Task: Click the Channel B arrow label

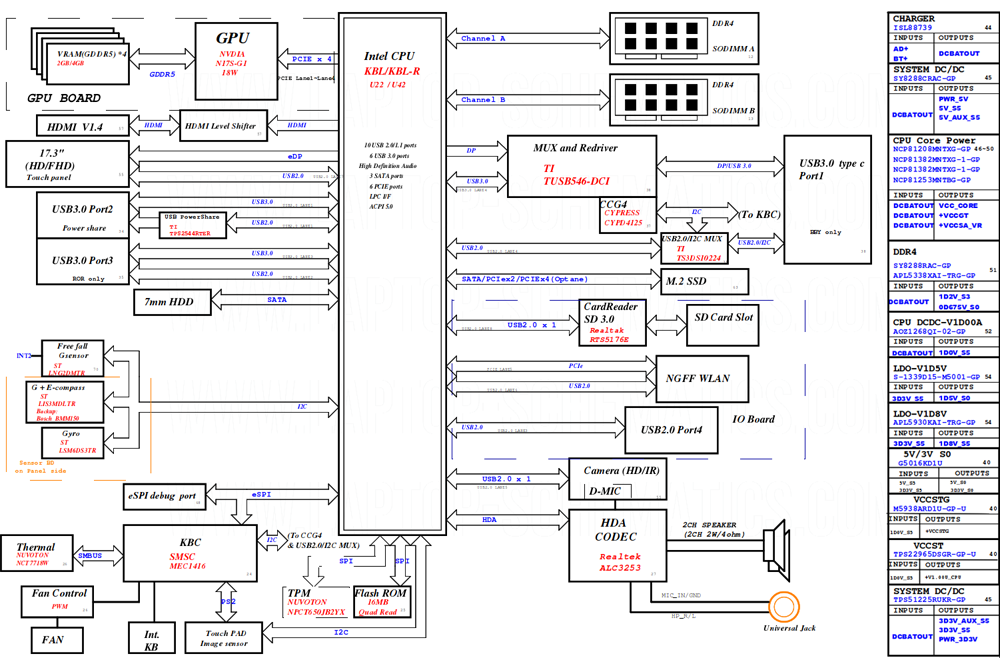Action: [483, 99]
